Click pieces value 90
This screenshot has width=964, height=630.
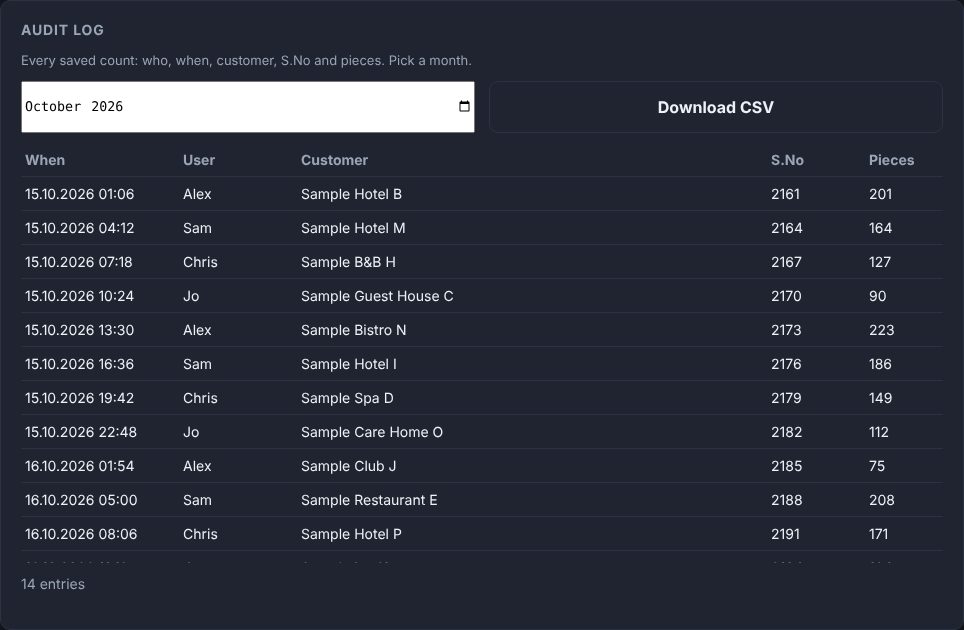point(877,296)
